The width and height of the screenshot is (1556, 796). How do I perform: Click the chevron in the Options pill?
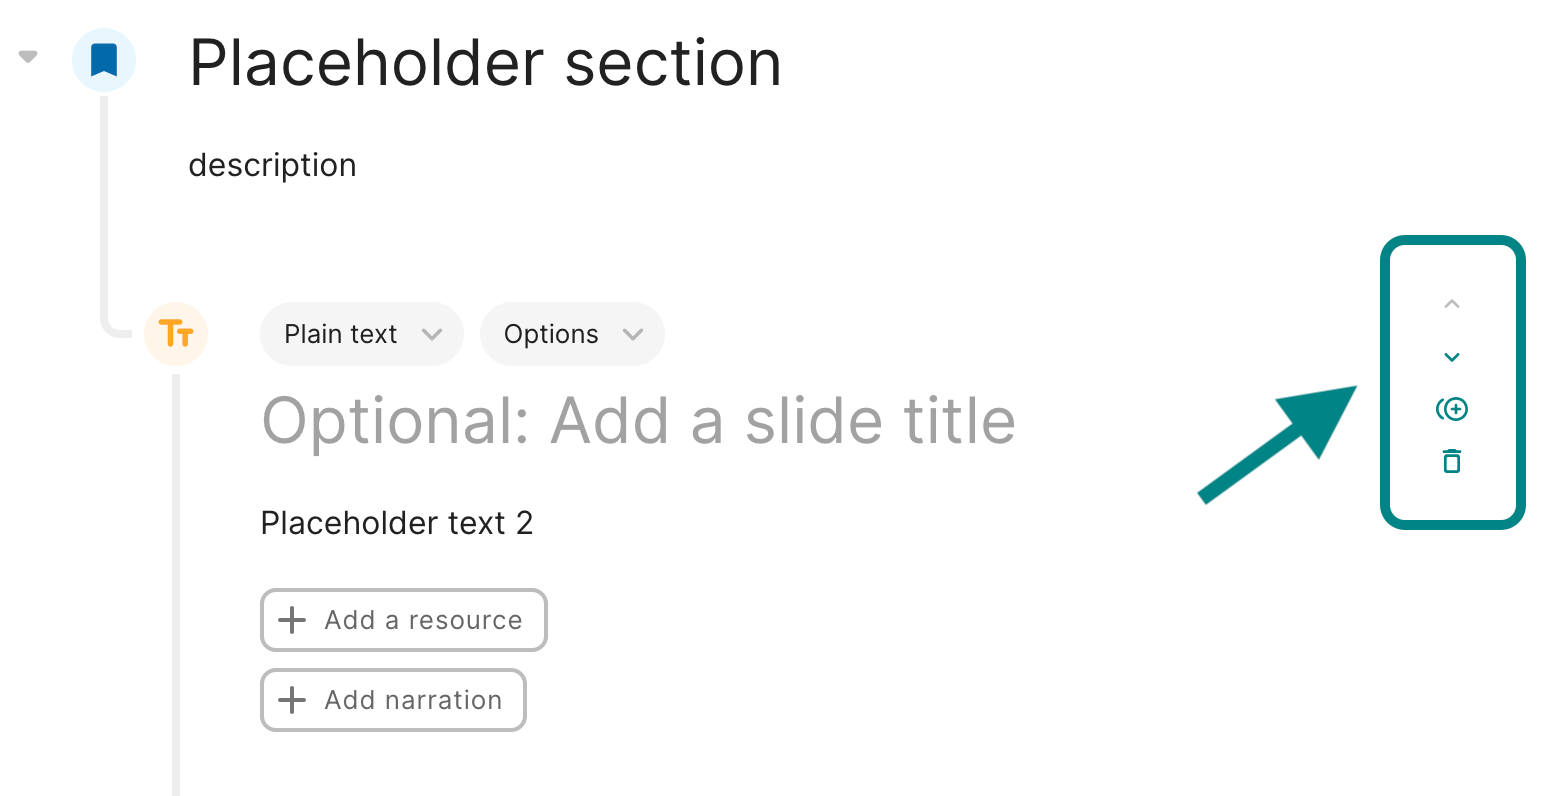point(633,334)
